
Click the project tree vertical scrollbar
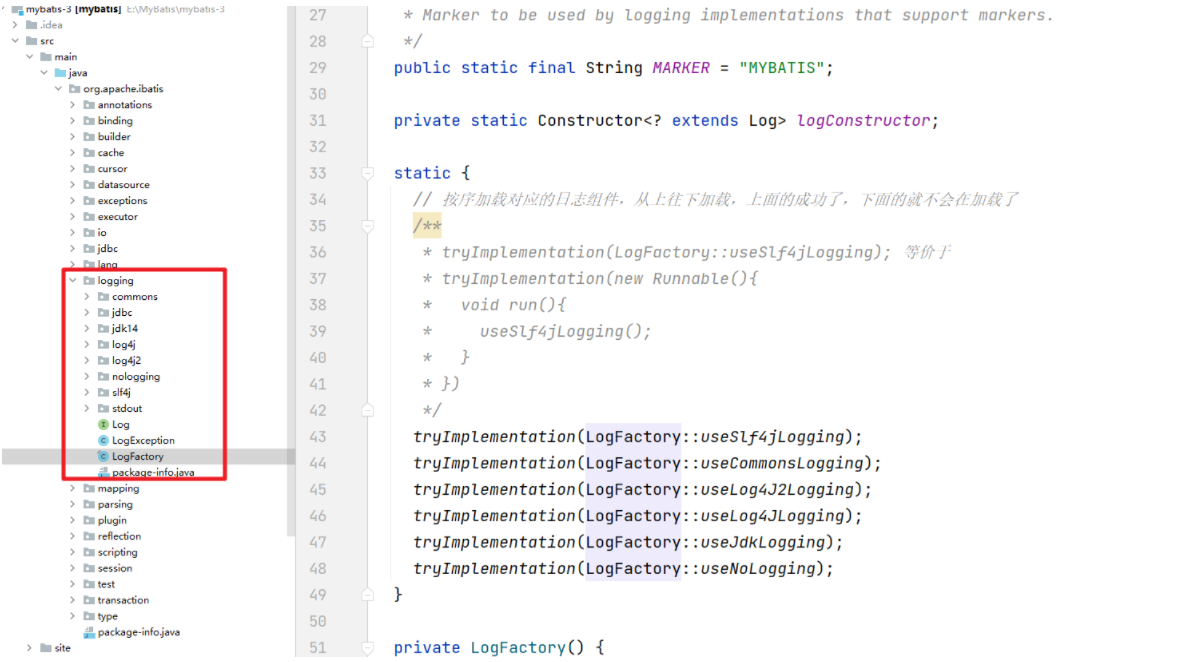291,272
